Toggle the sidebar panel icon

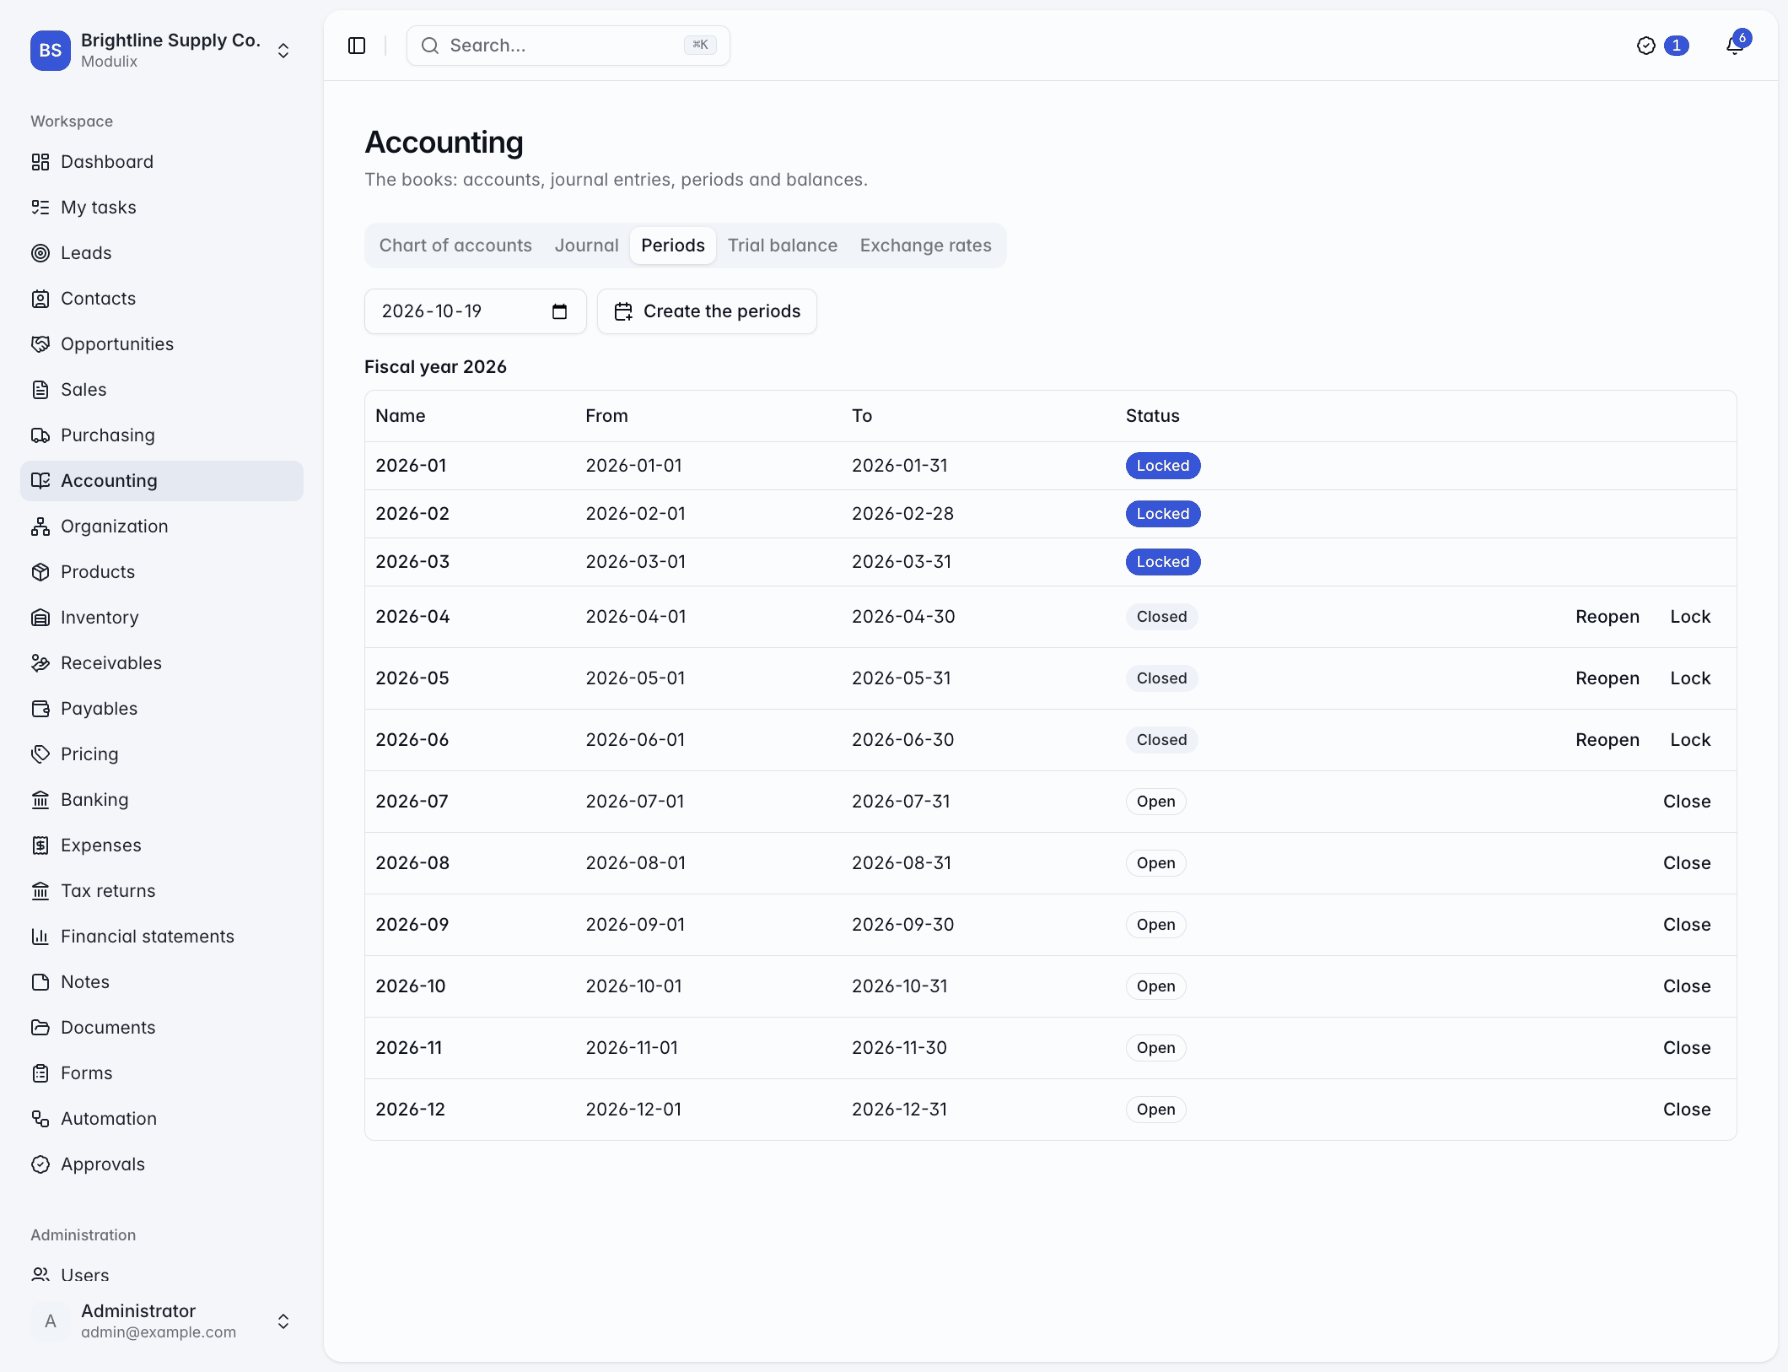pos(357,45)
